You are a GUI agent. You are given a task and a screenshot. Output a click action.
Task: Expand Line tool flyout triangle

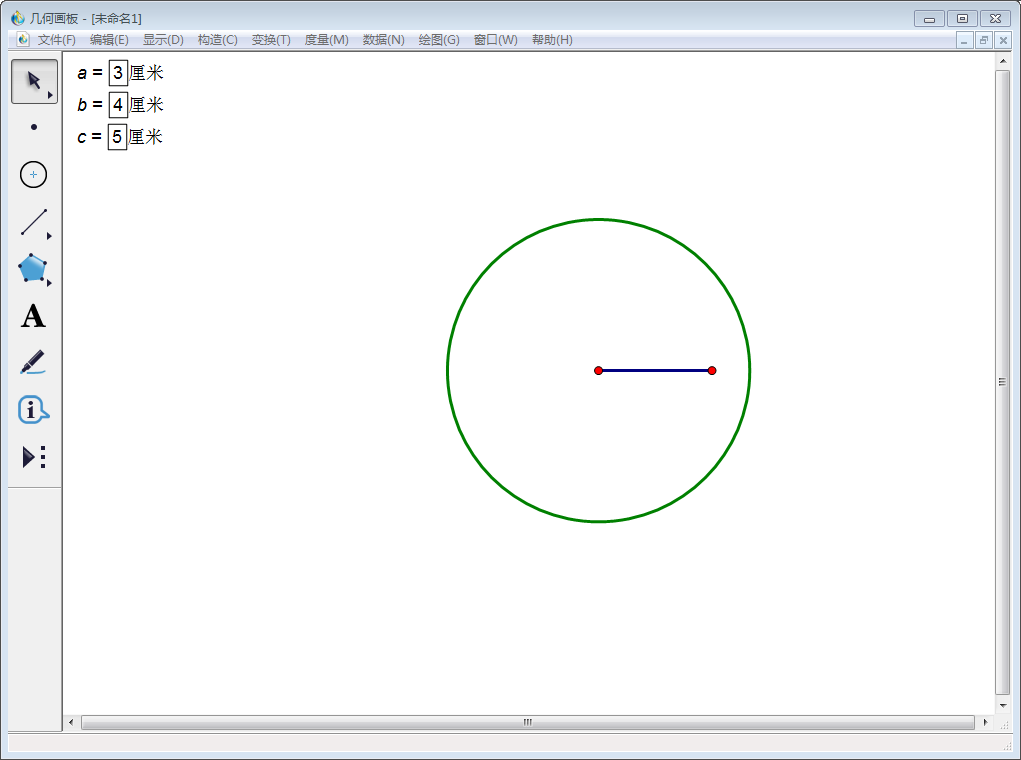coord(49,236)
